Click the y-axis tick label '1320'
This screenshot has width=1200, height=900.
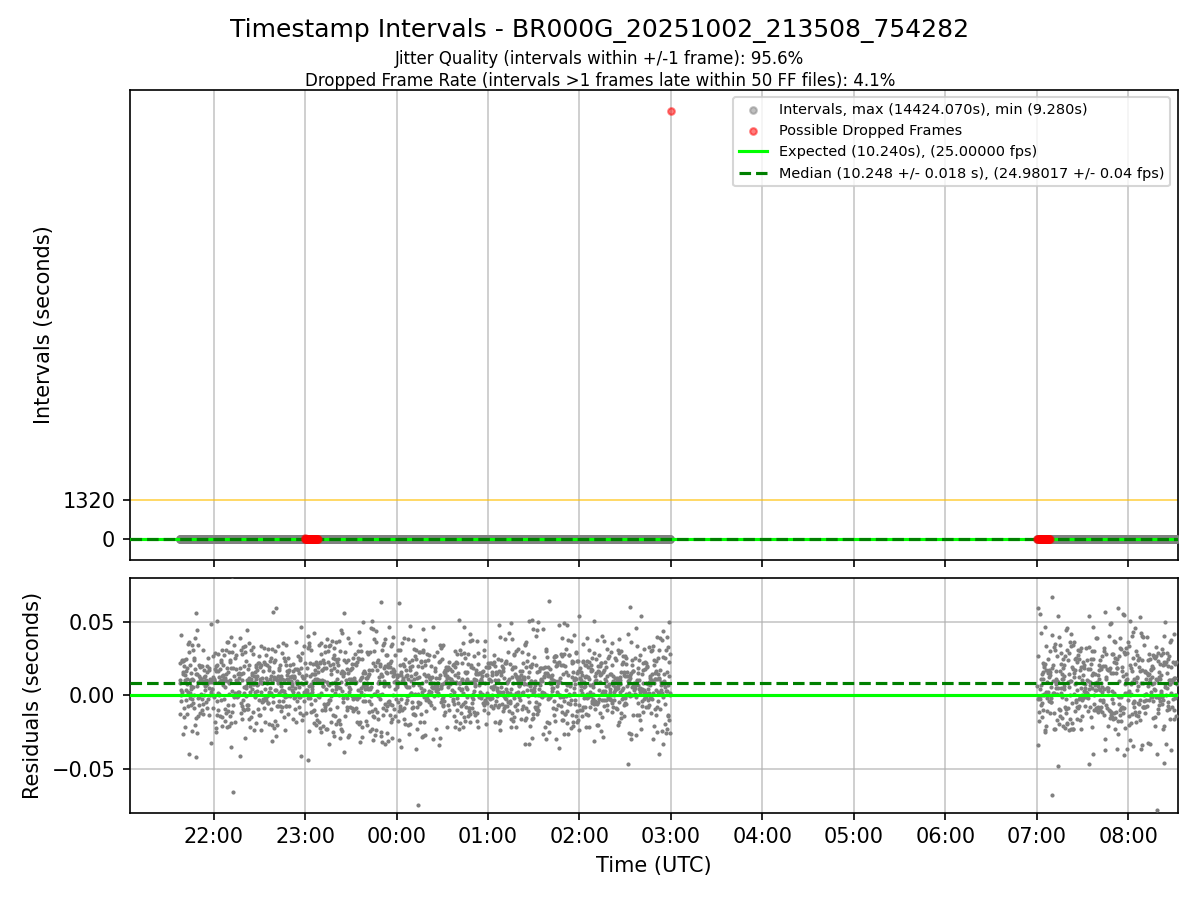[x=89, y=500]
